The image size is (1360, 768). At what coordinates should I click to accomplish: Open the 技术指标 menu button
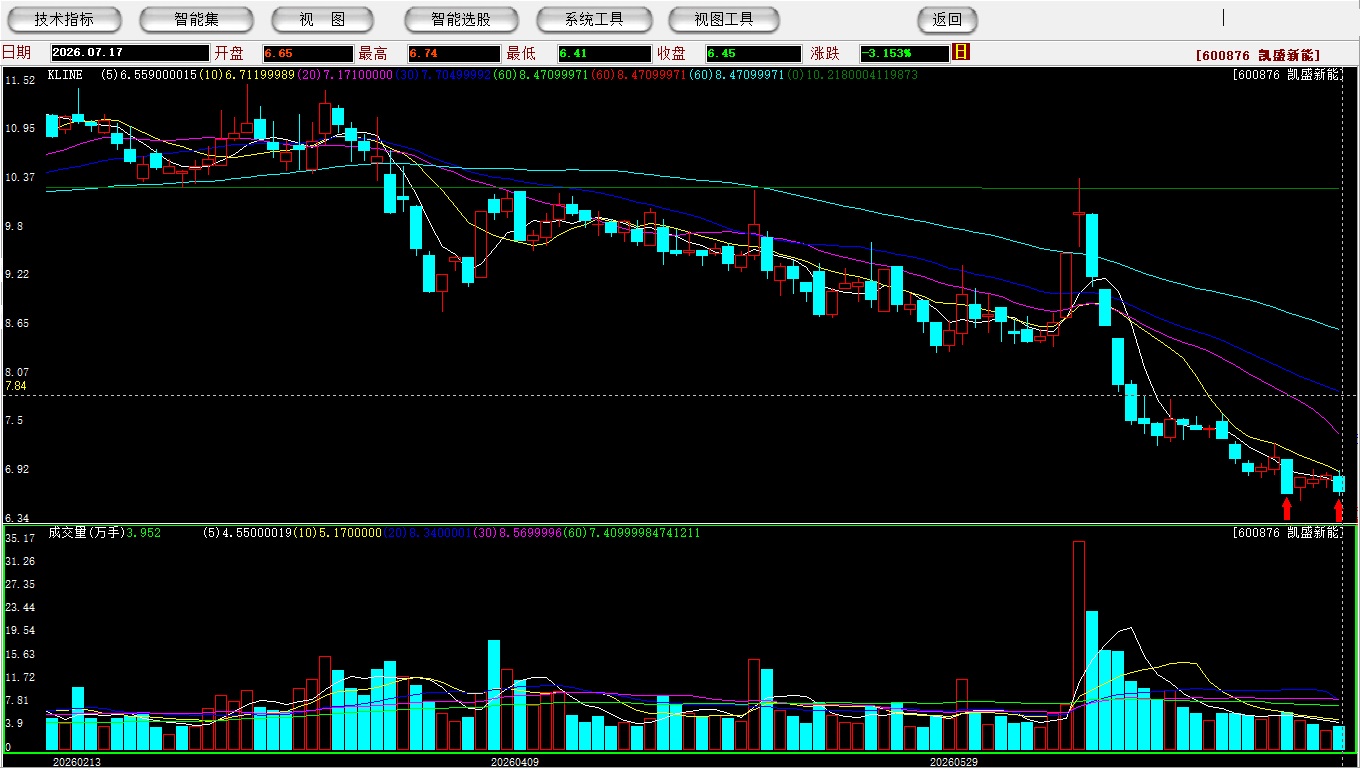(x=64, y=19)
